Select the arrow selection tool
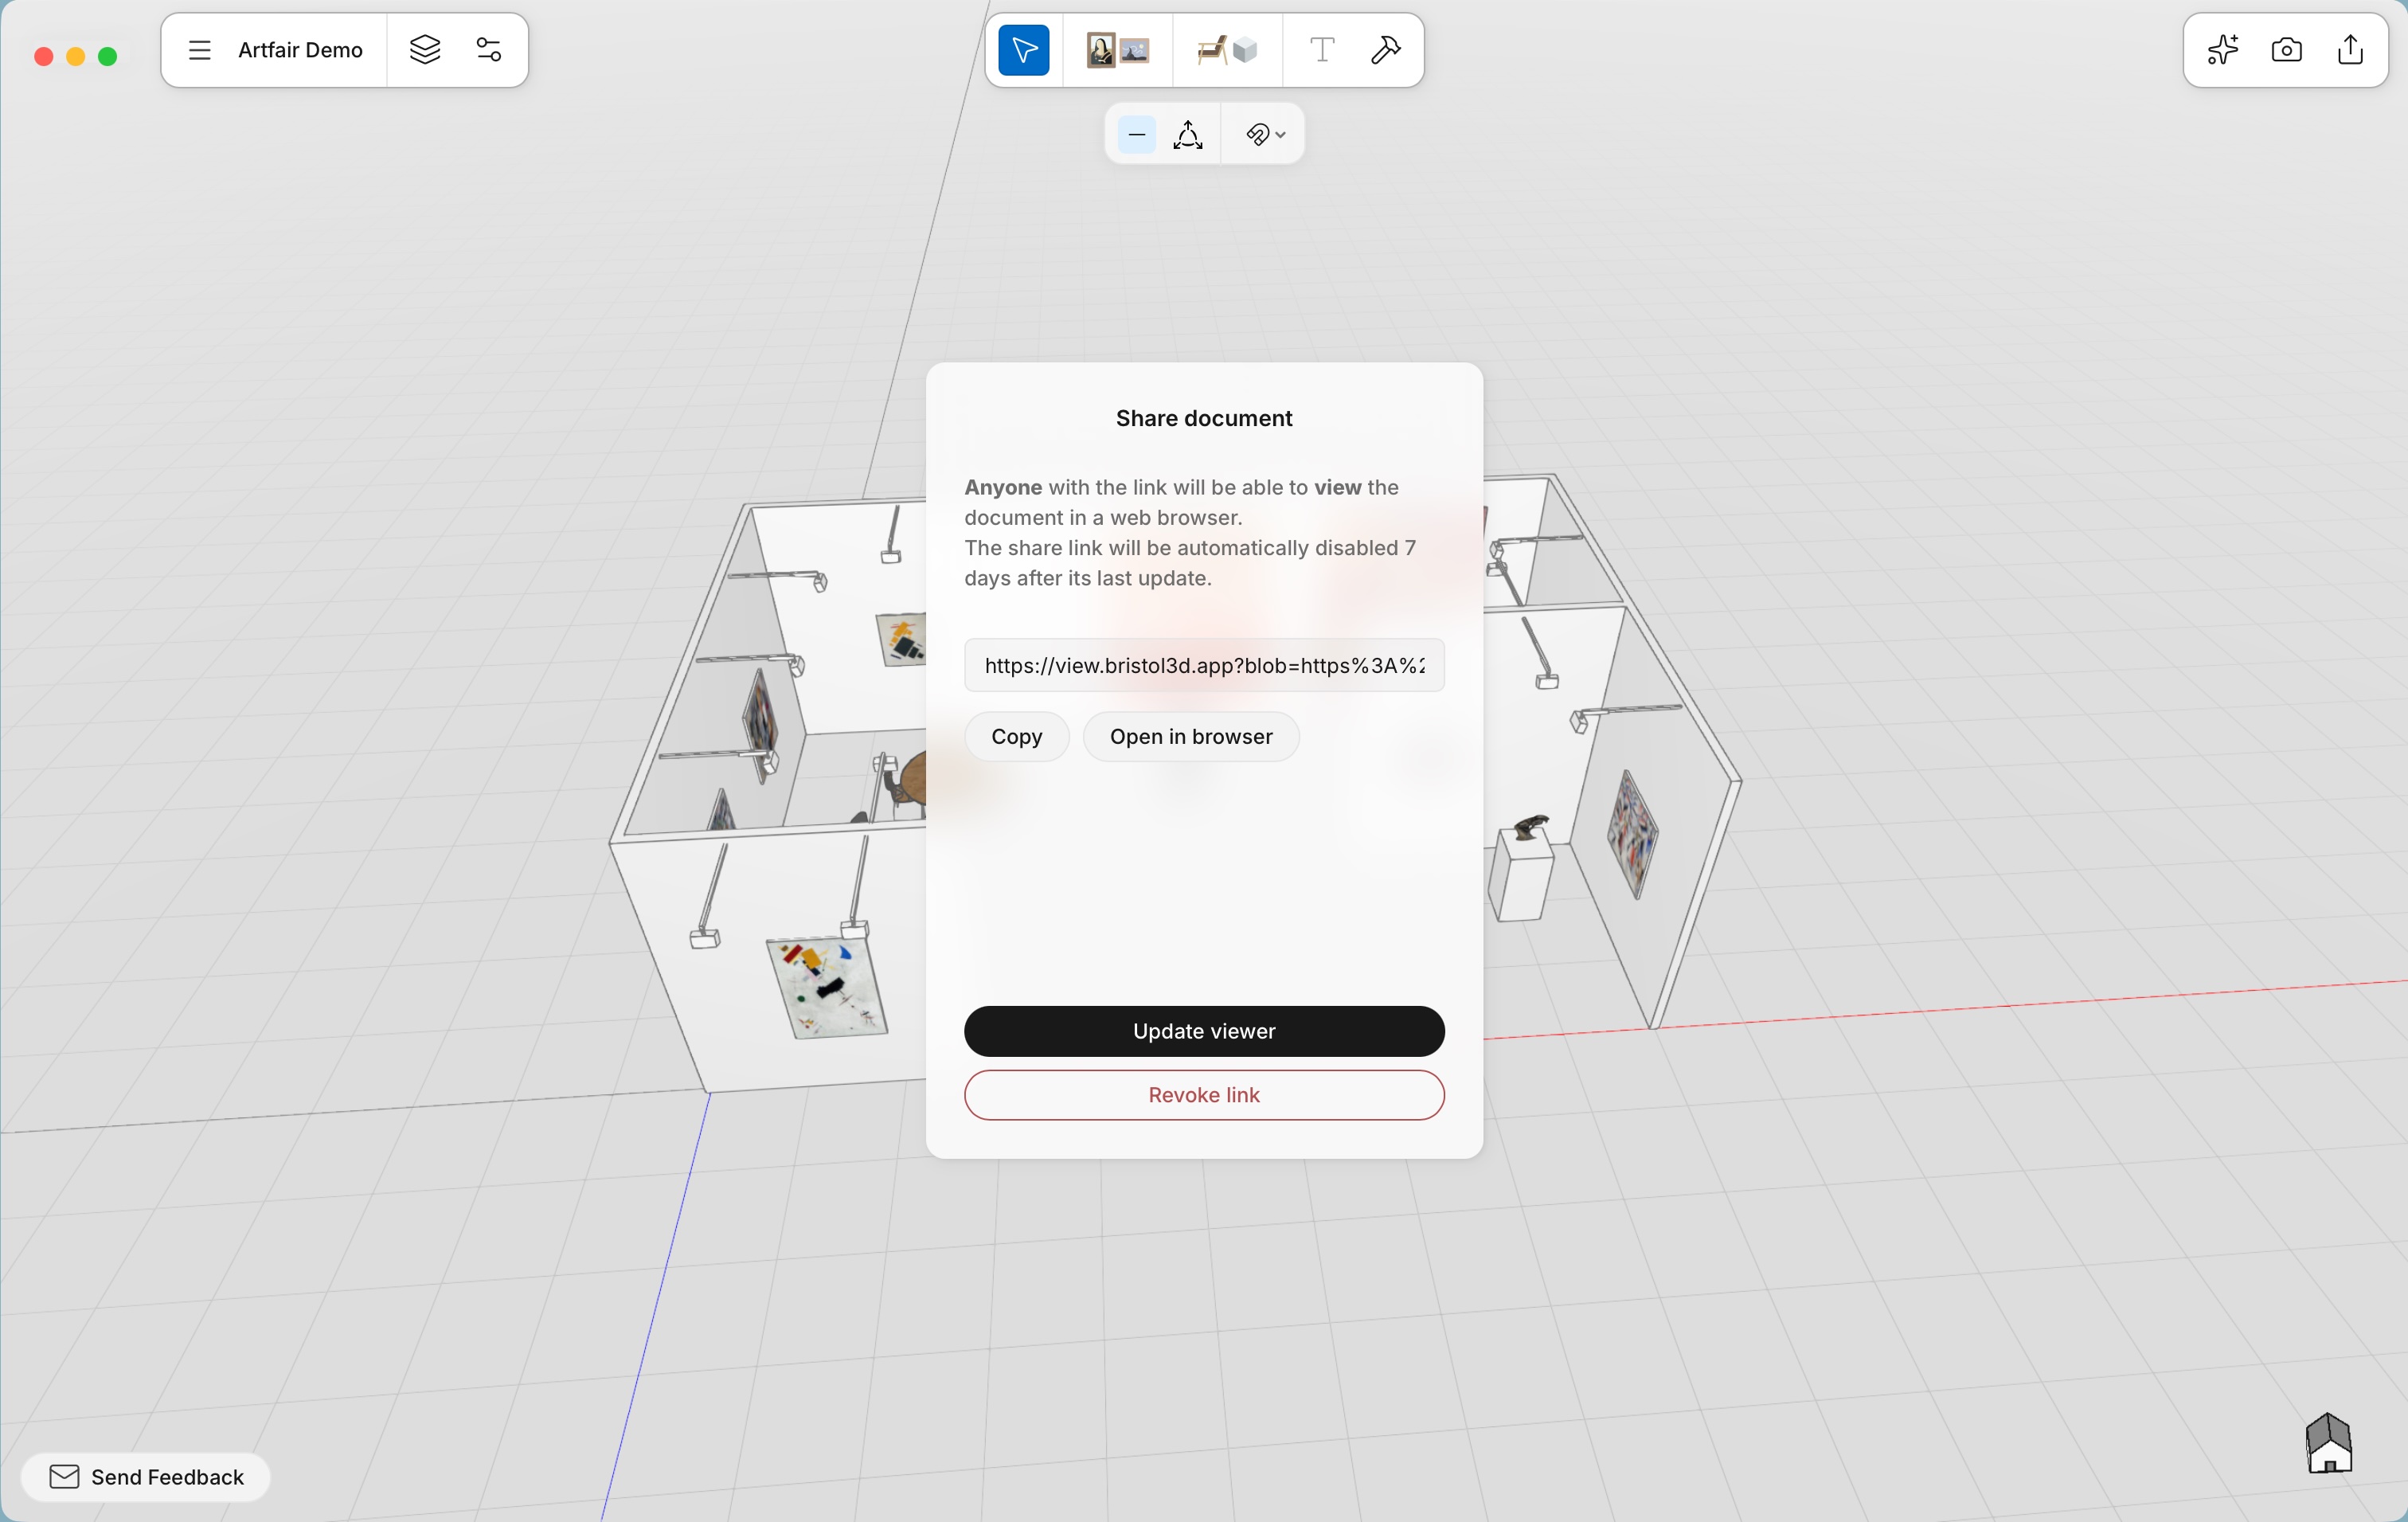Screen dimensions: 2408x1522 point(1022,49)
